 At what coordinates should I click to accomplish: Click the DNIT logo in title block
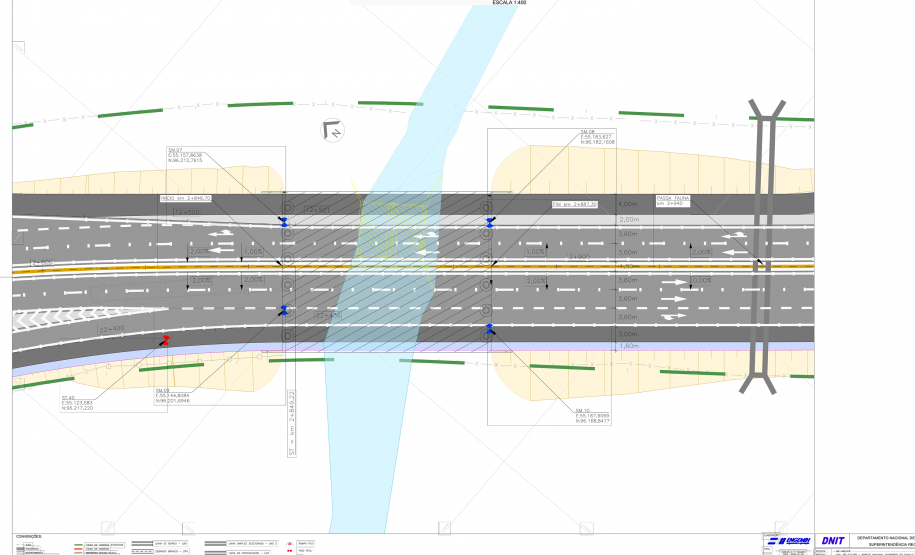[x=831, y=541]
